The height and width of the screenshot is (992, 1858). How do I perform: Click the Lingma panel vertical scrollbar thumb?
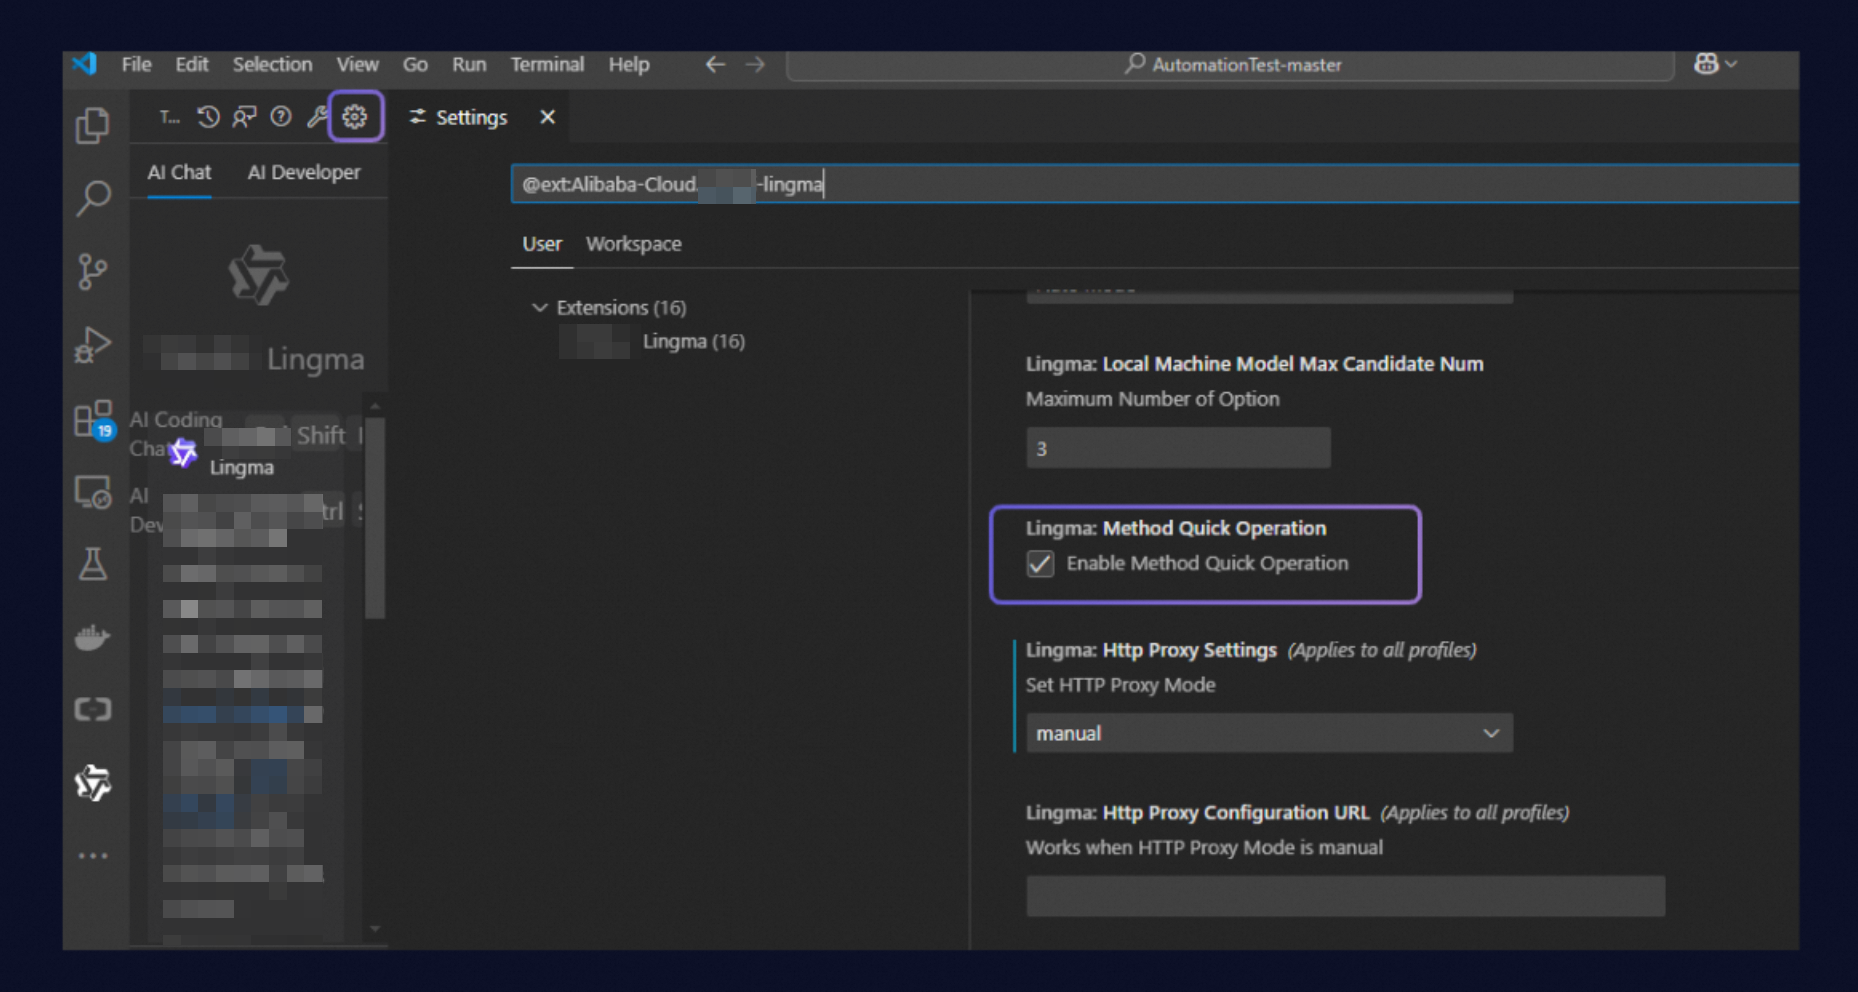coord(375,517)
